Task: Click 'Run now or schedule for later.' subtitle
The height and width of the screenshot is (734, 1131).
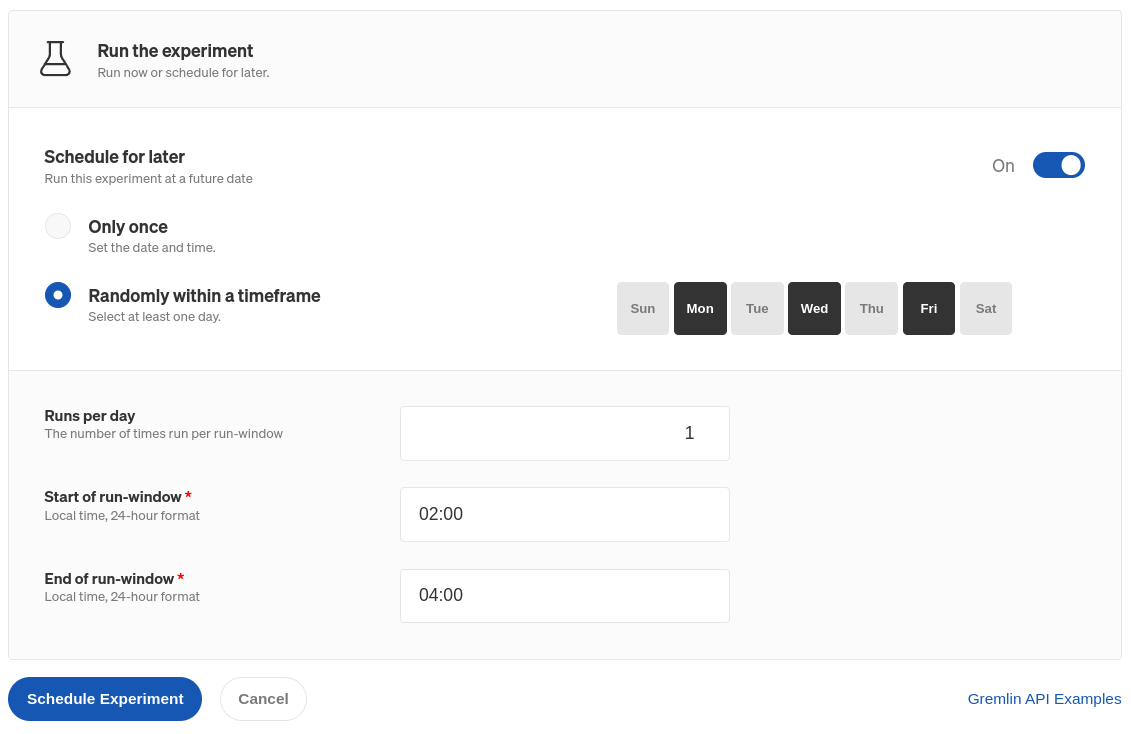Action: click(x=183, y=73)
